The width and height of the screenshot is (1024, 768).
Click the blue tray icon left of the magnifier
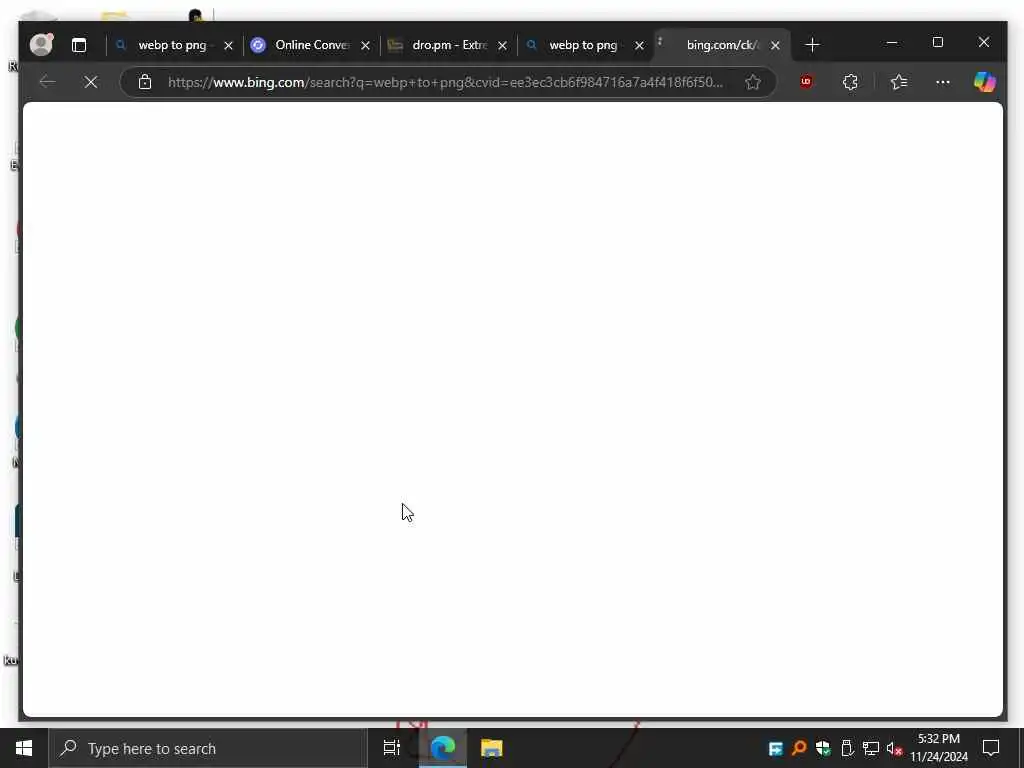tap(775, 748)
